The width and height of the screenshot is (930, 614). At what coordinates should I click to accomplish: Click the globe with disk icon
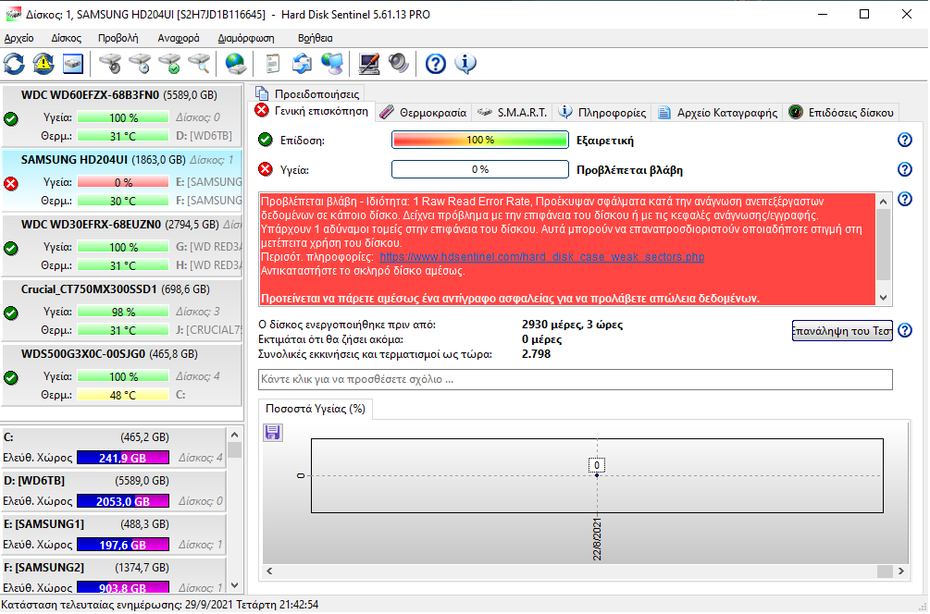[235, 63]
